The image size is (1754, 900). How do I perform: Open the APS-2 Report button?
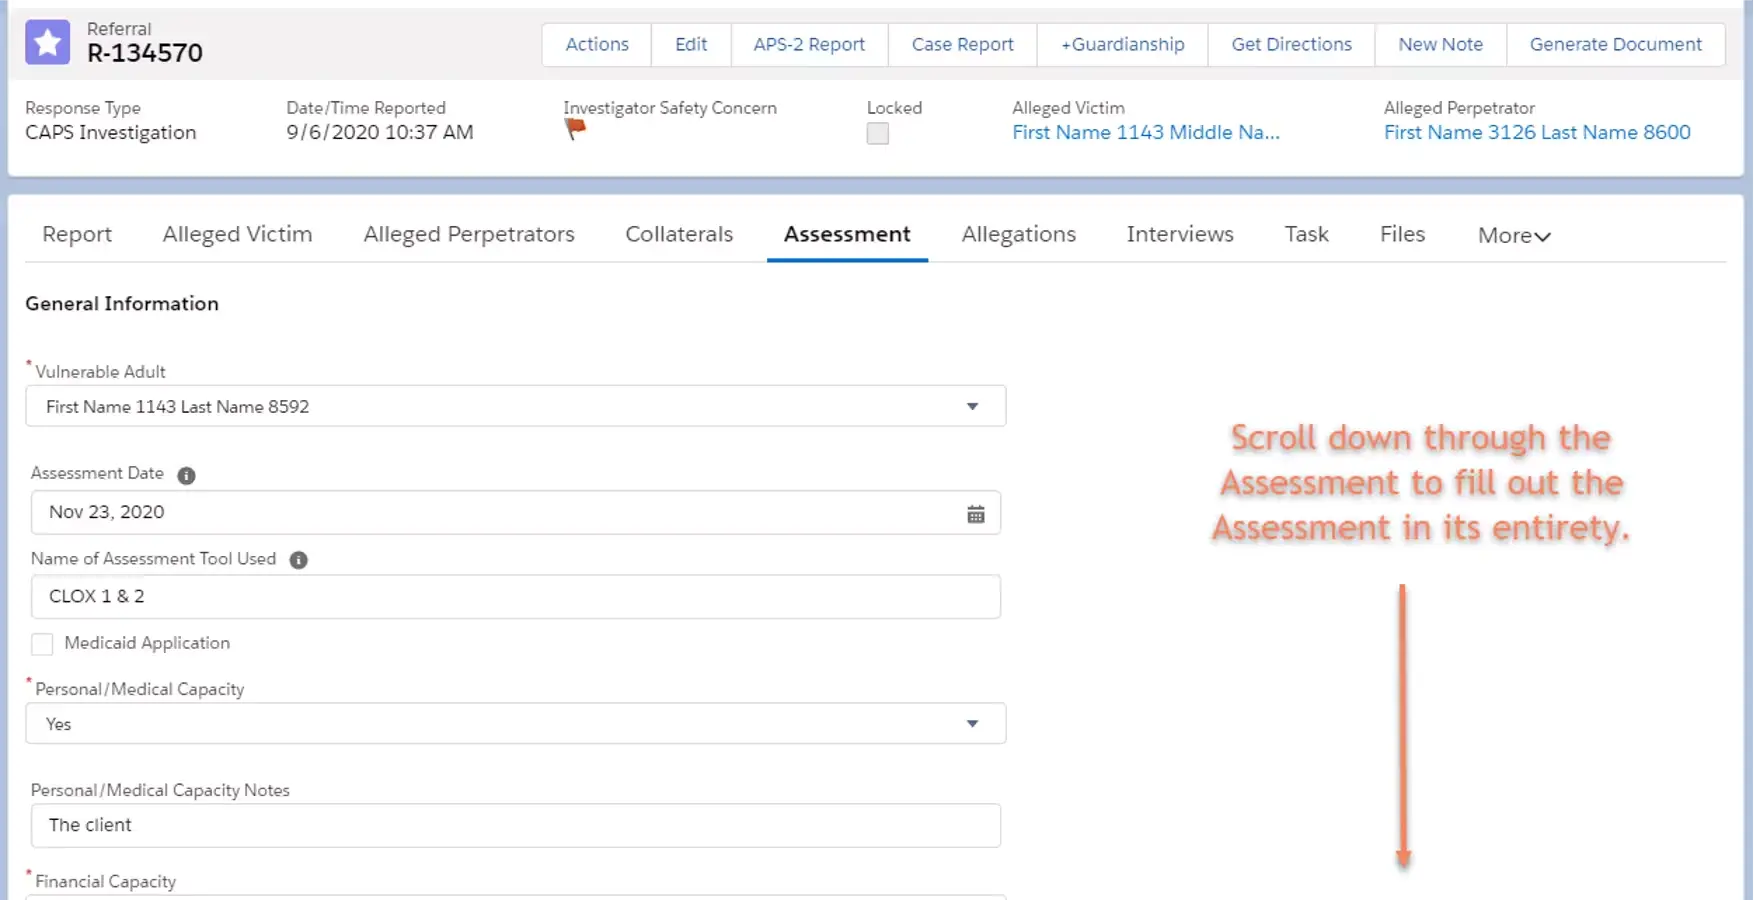point(809,45)
